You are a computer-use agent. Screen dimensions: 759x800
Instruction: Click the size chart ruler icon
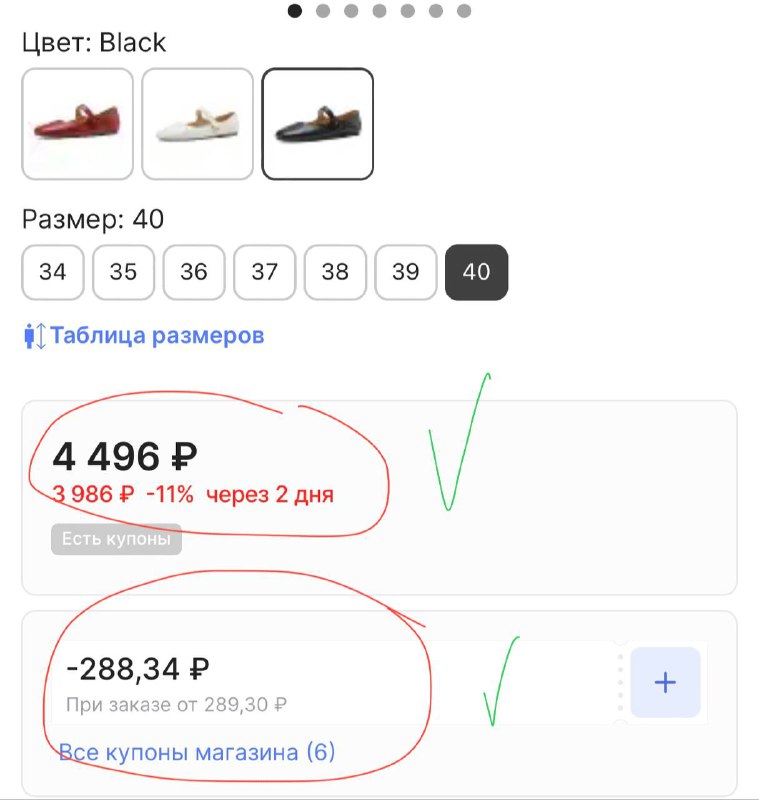pyautogui.click(x=34, y=336)
